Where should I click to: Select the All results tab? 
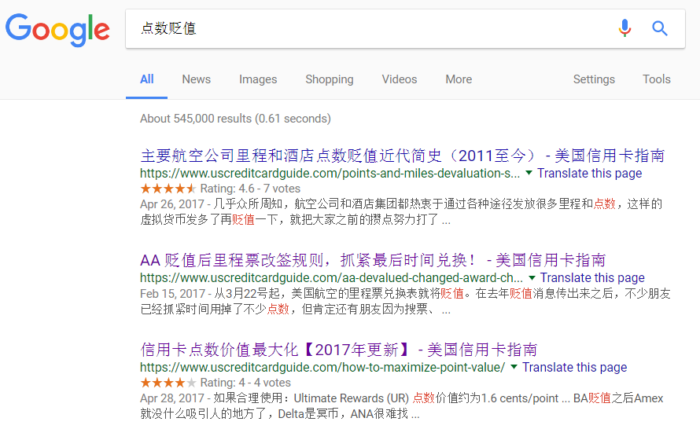[146, 79]
